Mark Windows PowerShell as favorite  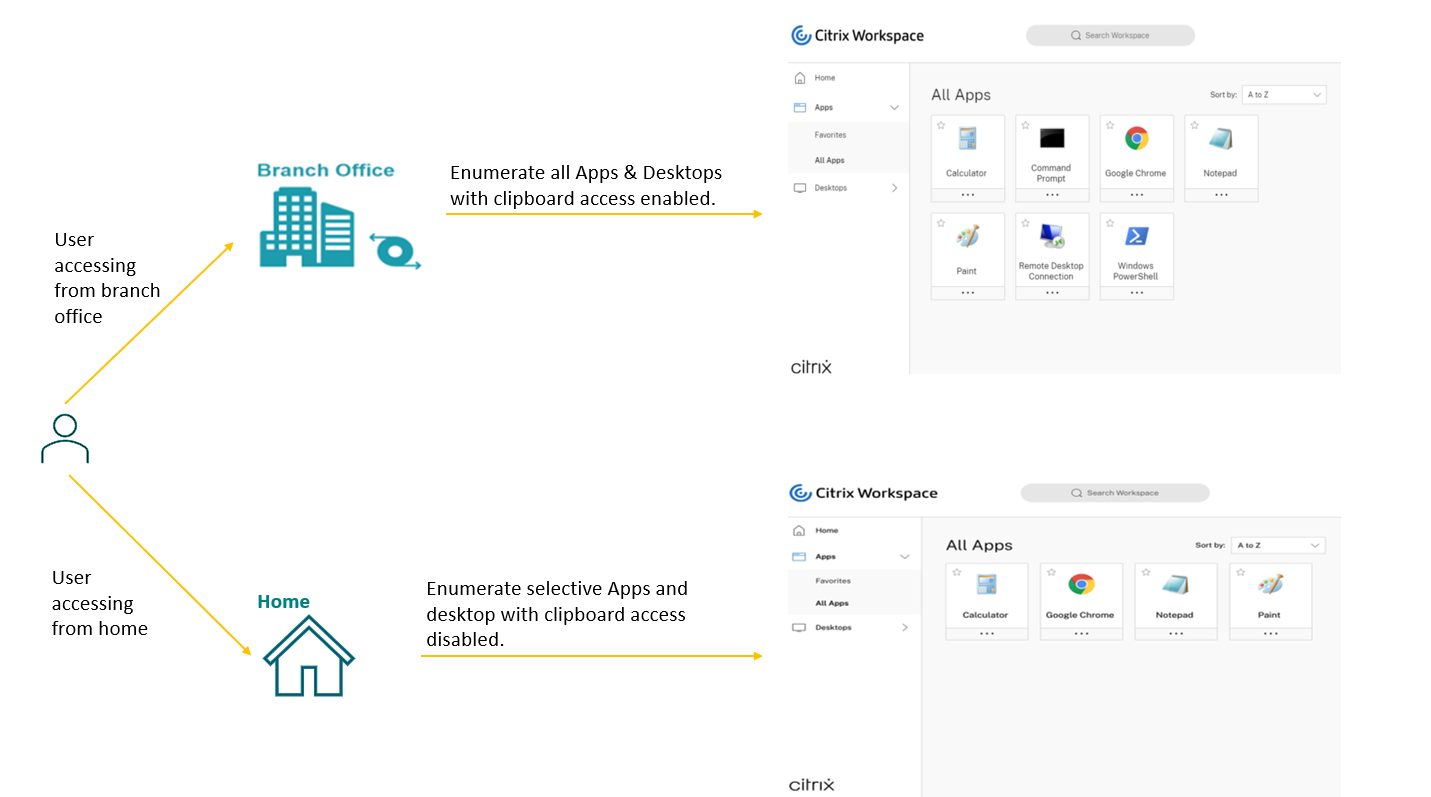[1109, 223]
